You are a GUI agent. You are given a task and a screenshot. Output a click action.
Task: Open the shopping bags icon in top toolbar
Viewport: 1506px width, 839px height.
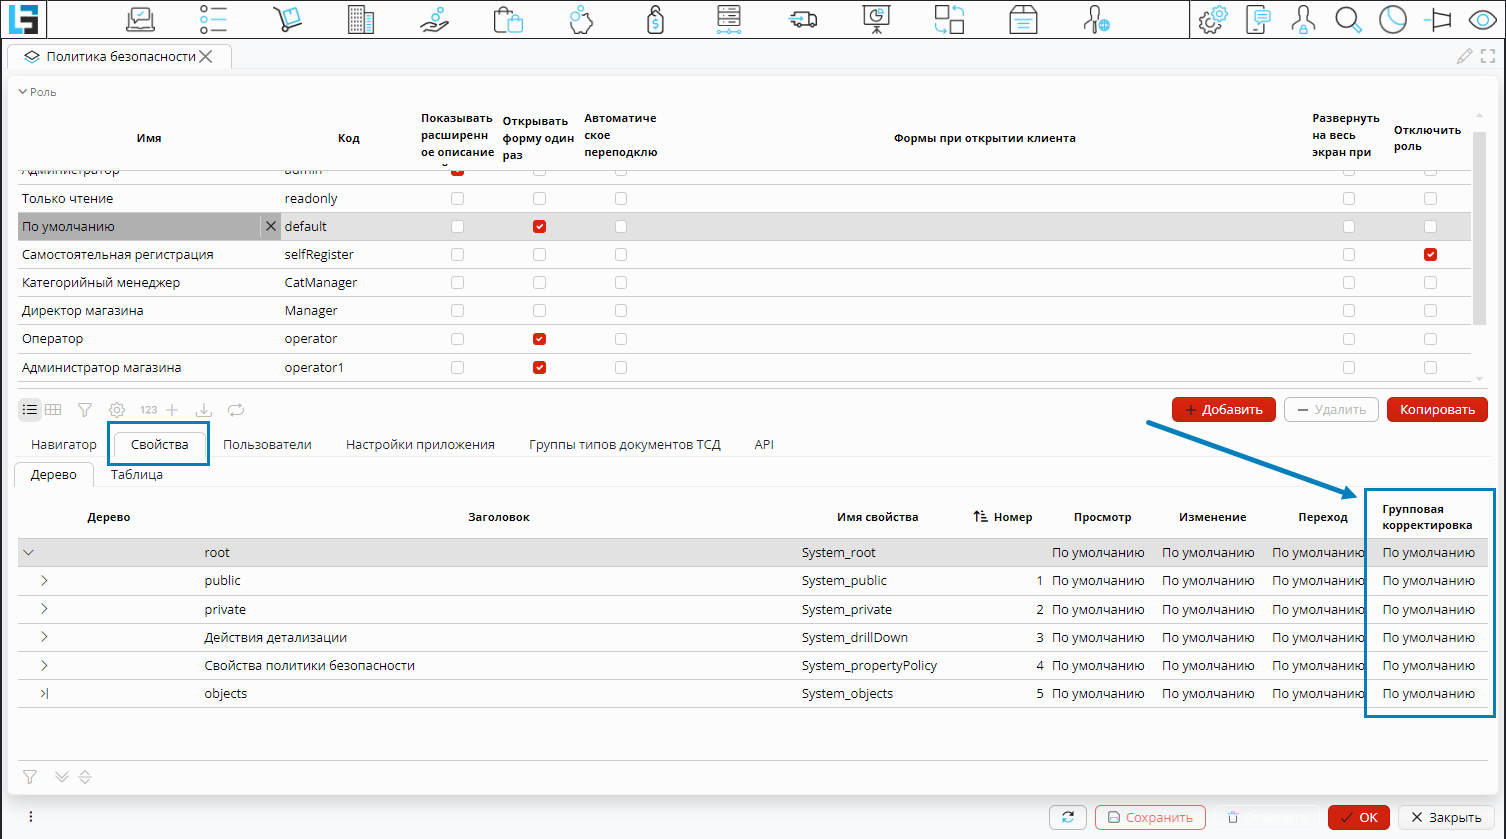(x=508, y=19)
